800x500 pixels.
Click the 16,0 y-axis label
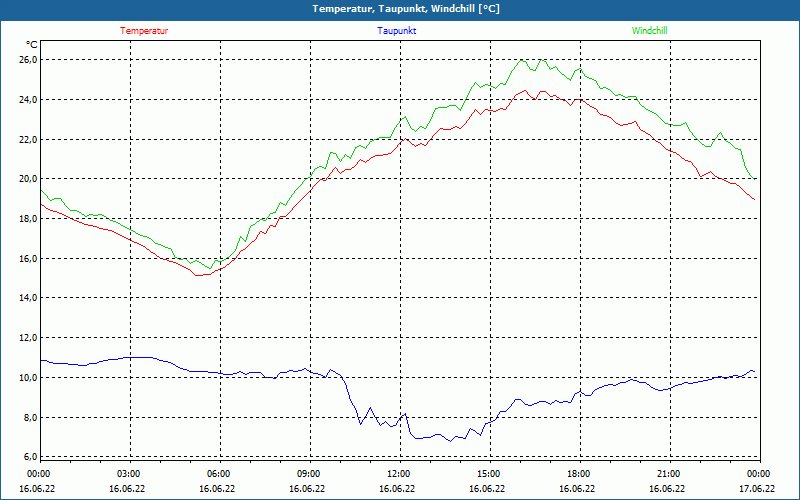(x=28, y=258)
